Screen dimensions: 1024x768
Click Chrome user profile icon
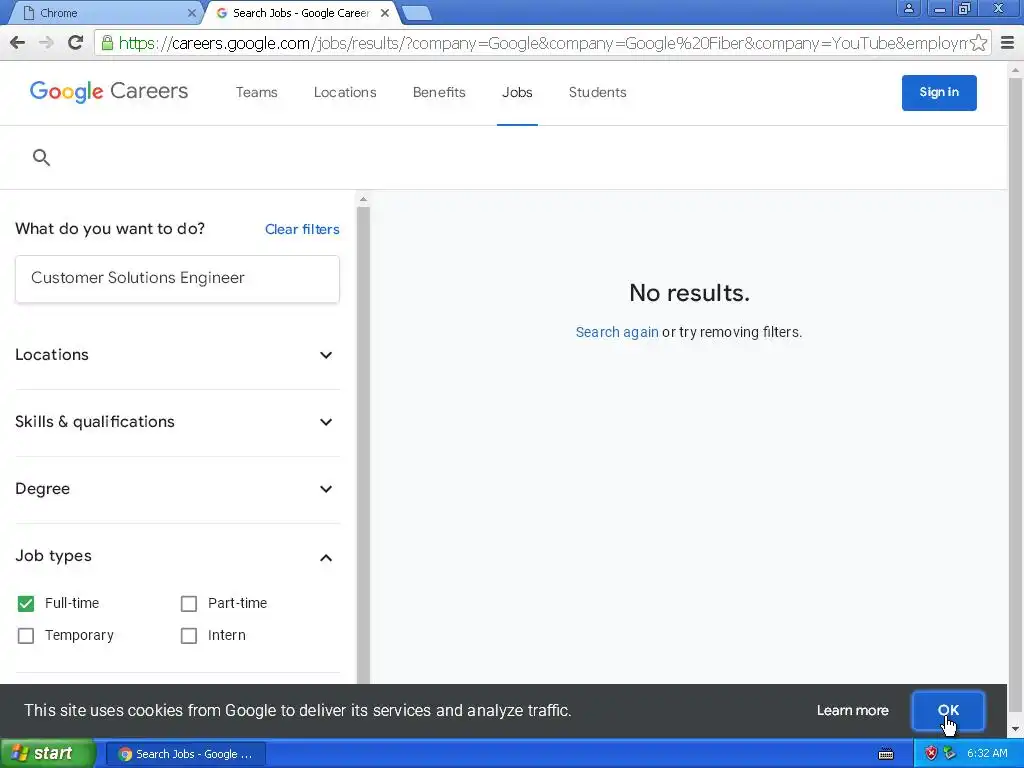tap(908, 8)
